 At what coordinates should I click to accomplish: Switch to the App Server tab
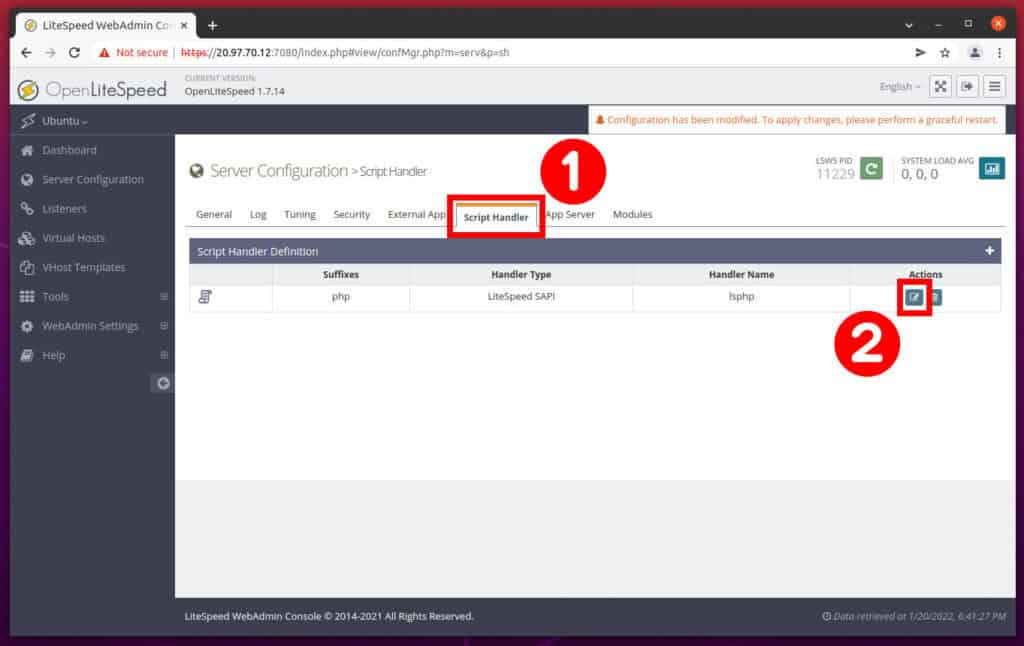point(570,214)
